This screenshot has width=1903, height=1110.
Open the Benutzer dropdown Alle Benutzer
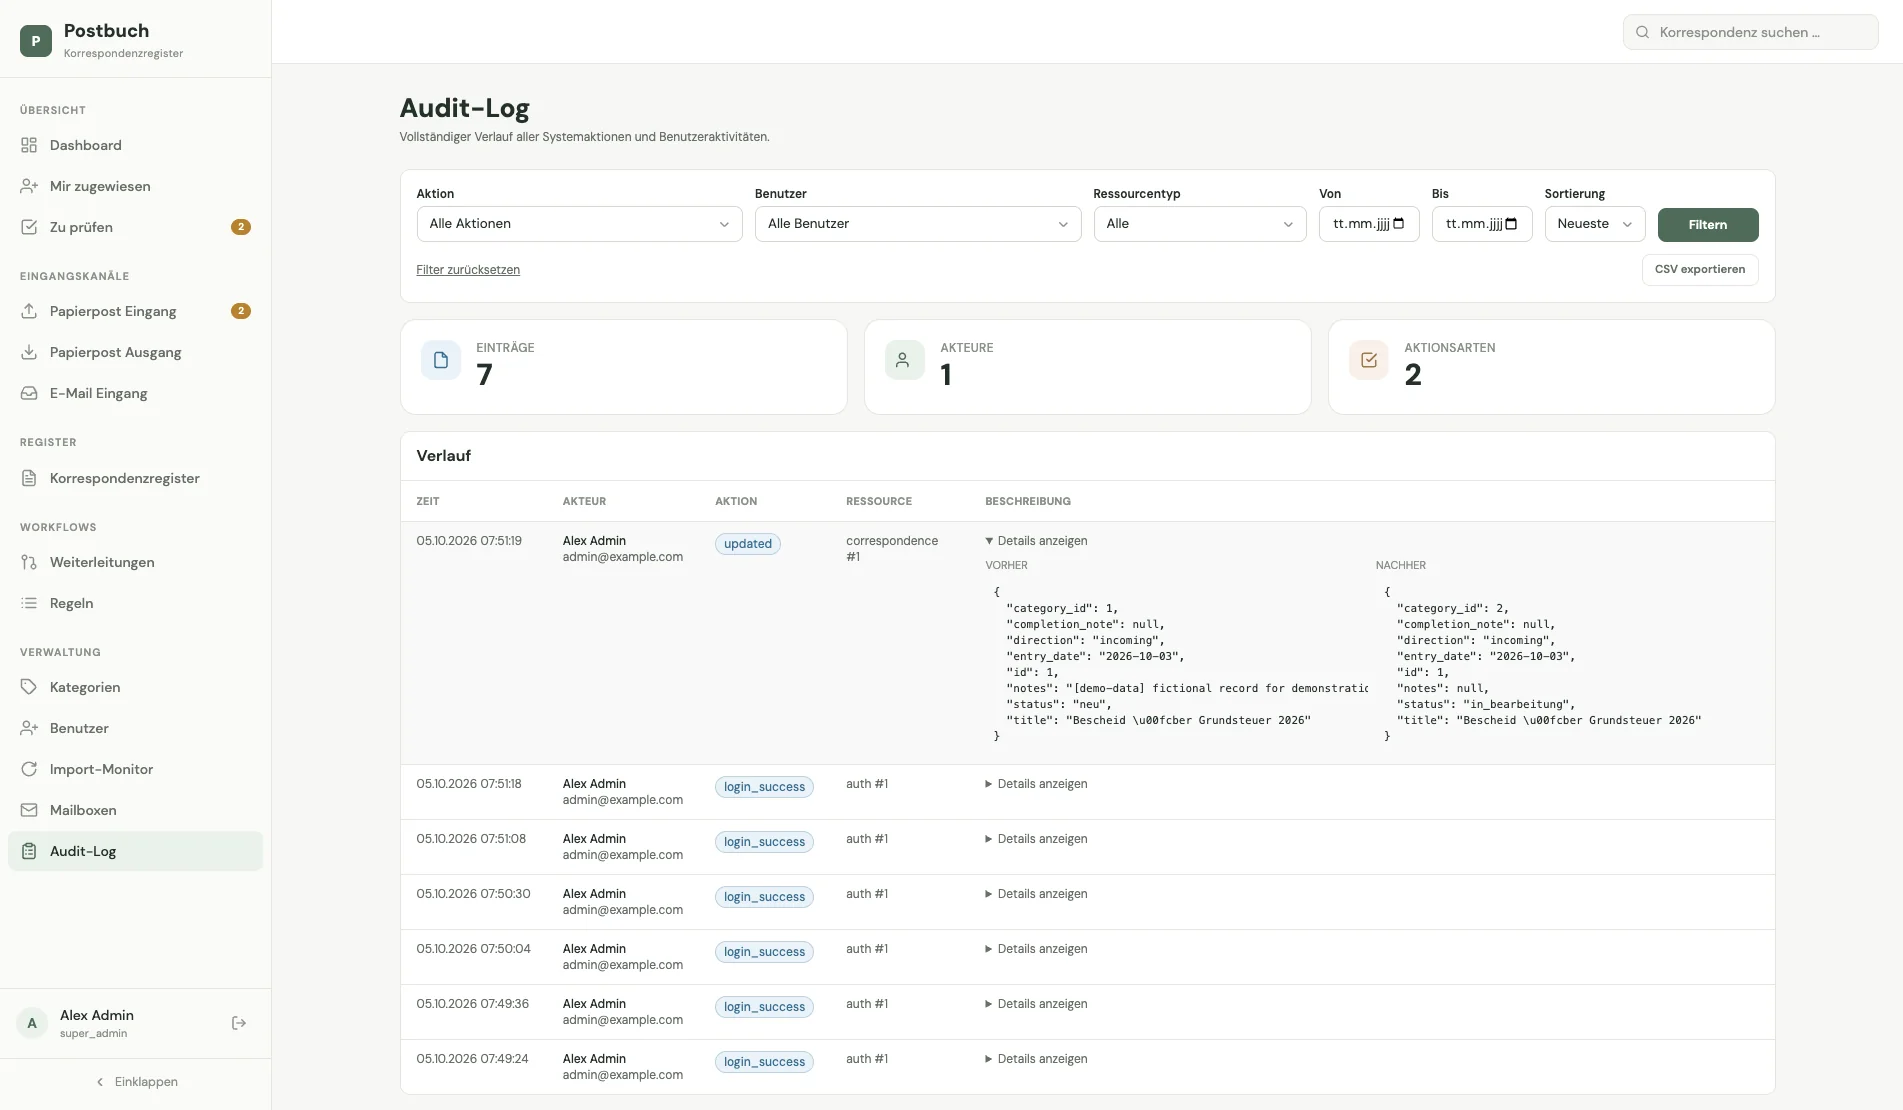918,224
